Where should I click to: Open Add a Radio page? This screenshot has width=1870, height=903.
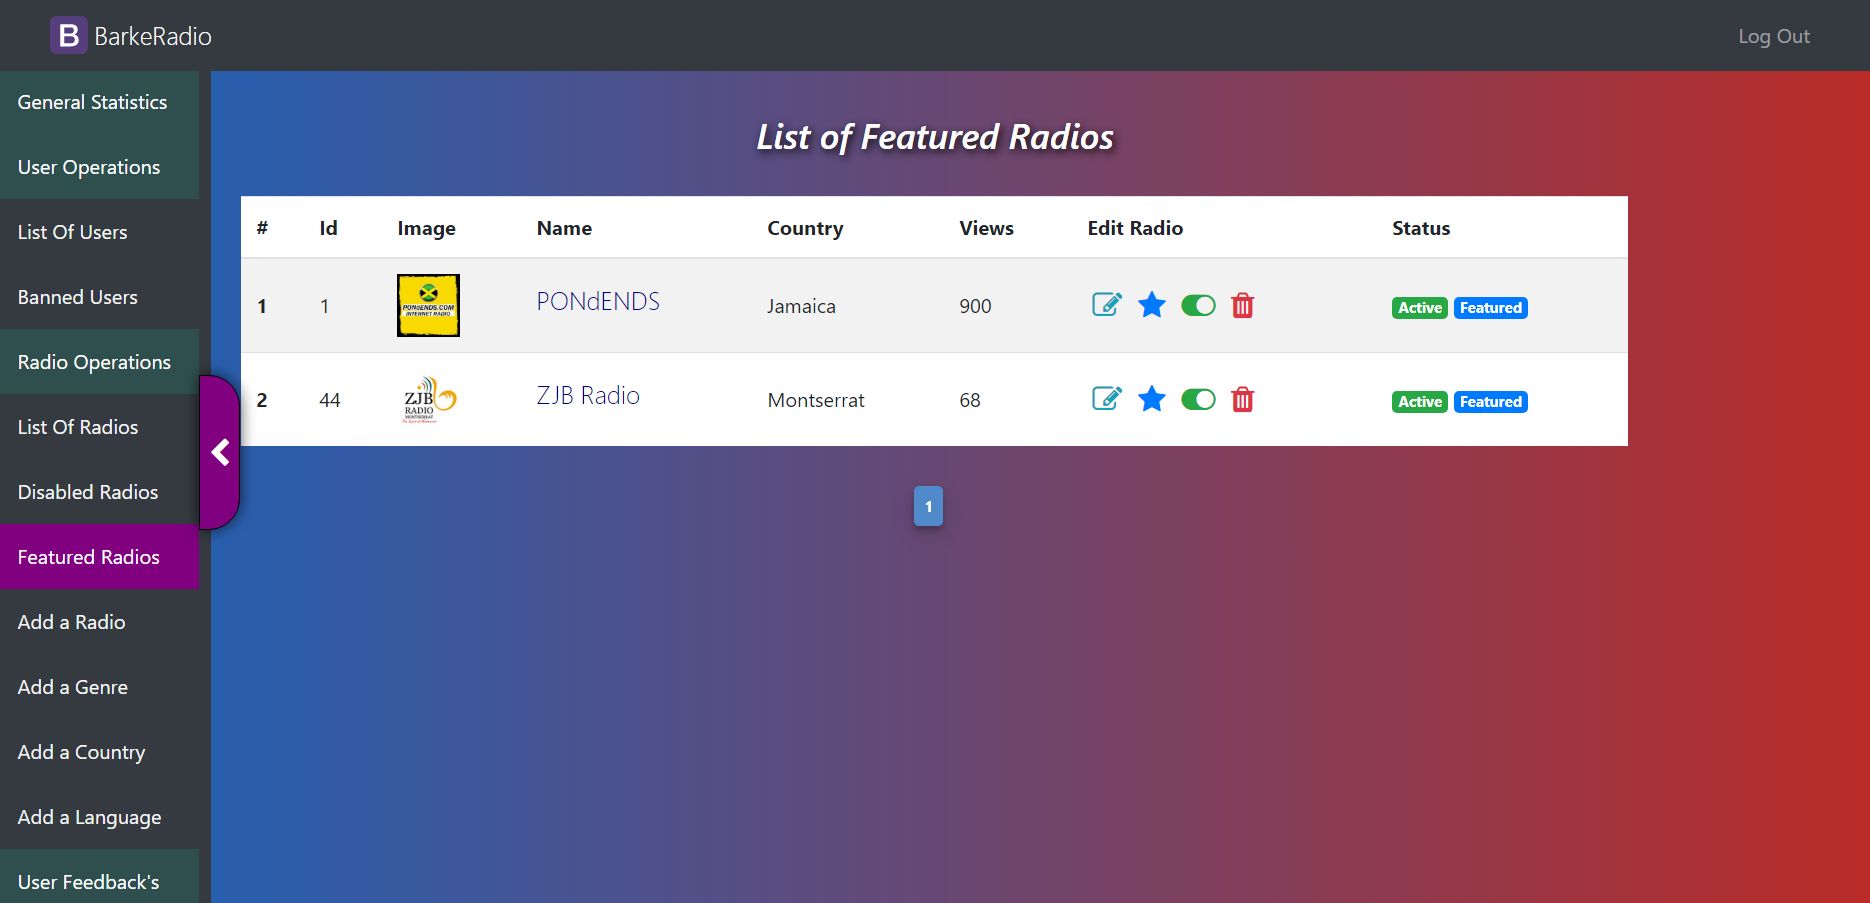click(x=99, y=622)
